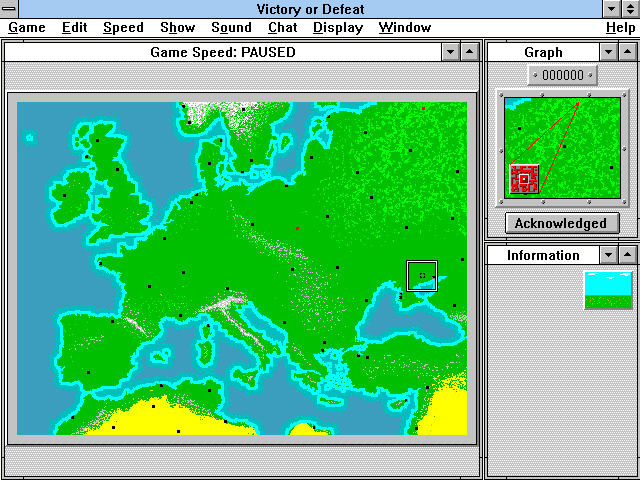The height and width of the screenshot is (480, 640).
Task: Open the Sound menu
Action: click(231, 28)
